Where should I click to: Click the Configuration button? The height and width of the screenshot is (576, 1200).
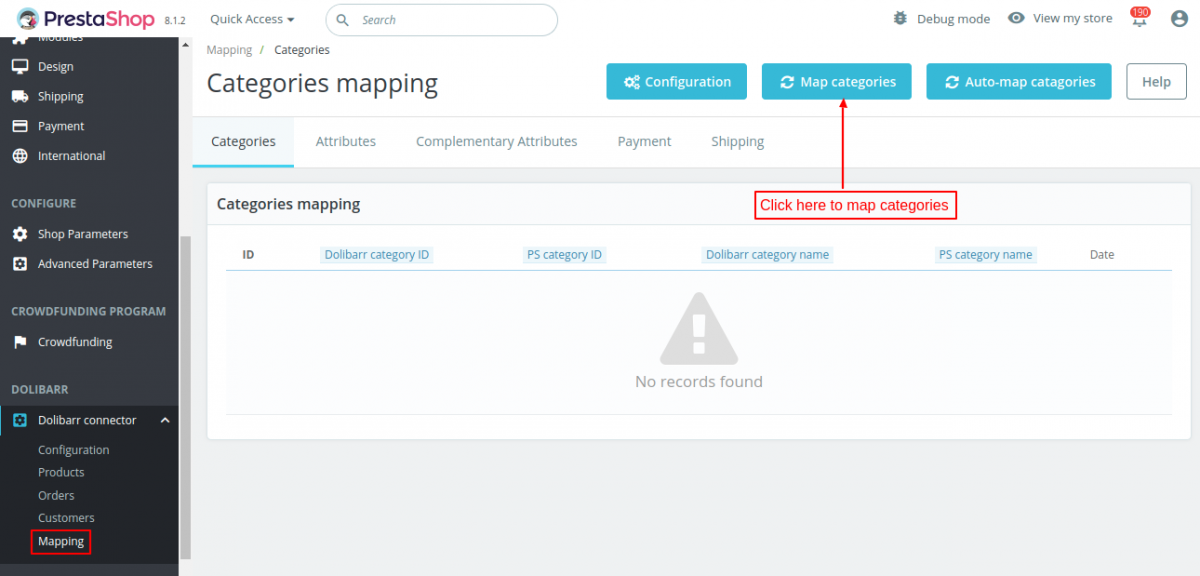(x=676, y=82)
